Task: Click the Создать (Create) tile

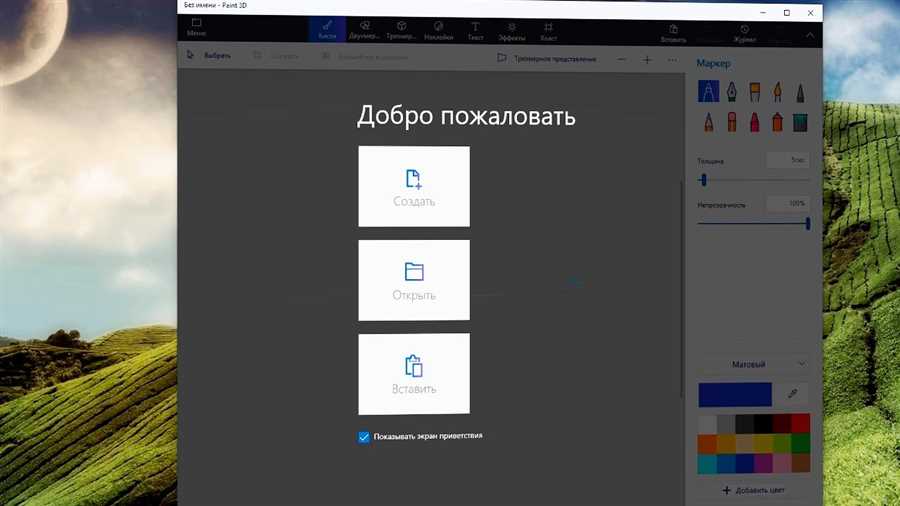Action: [x=414, y=186]
